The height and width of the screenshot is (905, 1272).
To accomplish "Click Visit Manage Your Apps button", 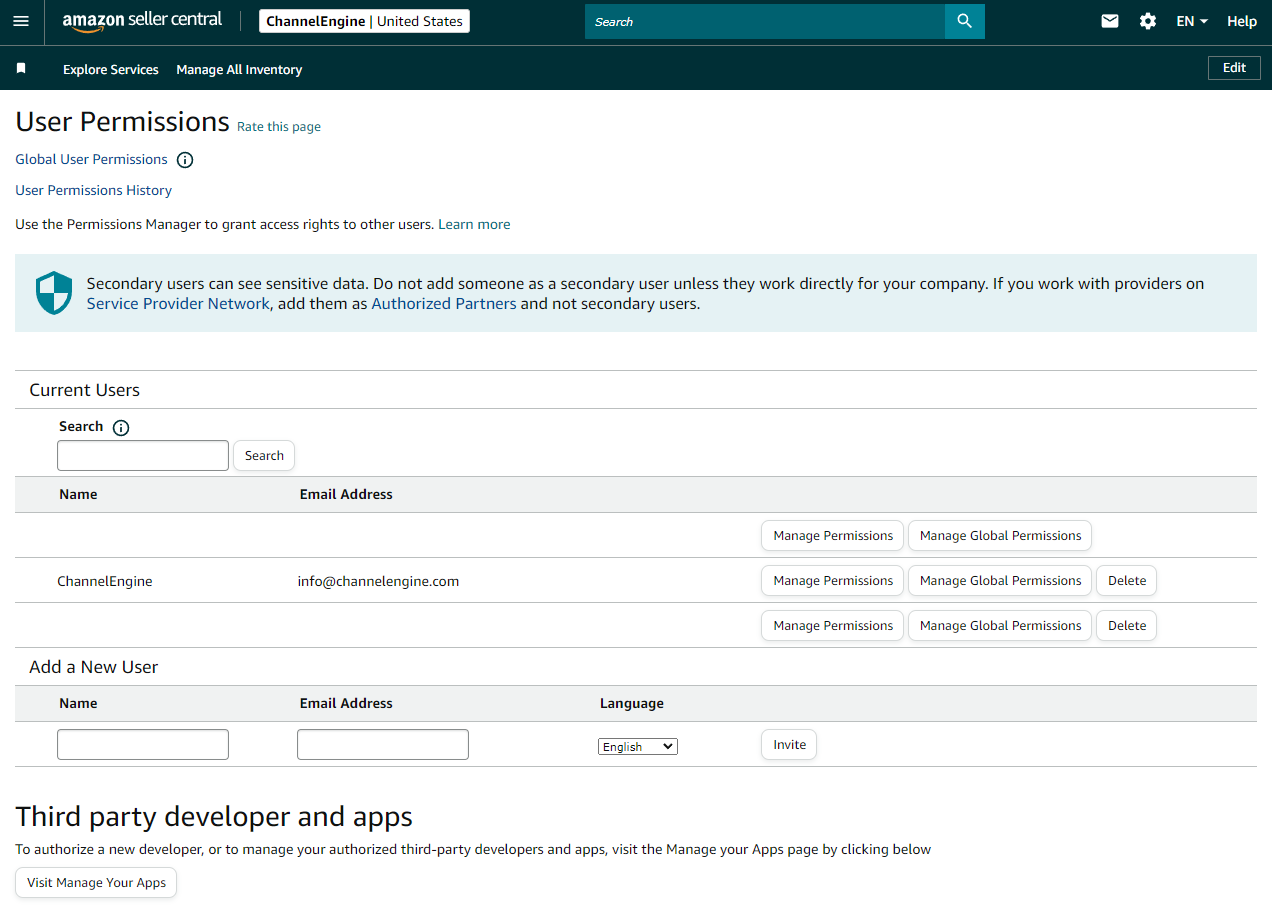I will pyautogui.click(x=96, y=883).
